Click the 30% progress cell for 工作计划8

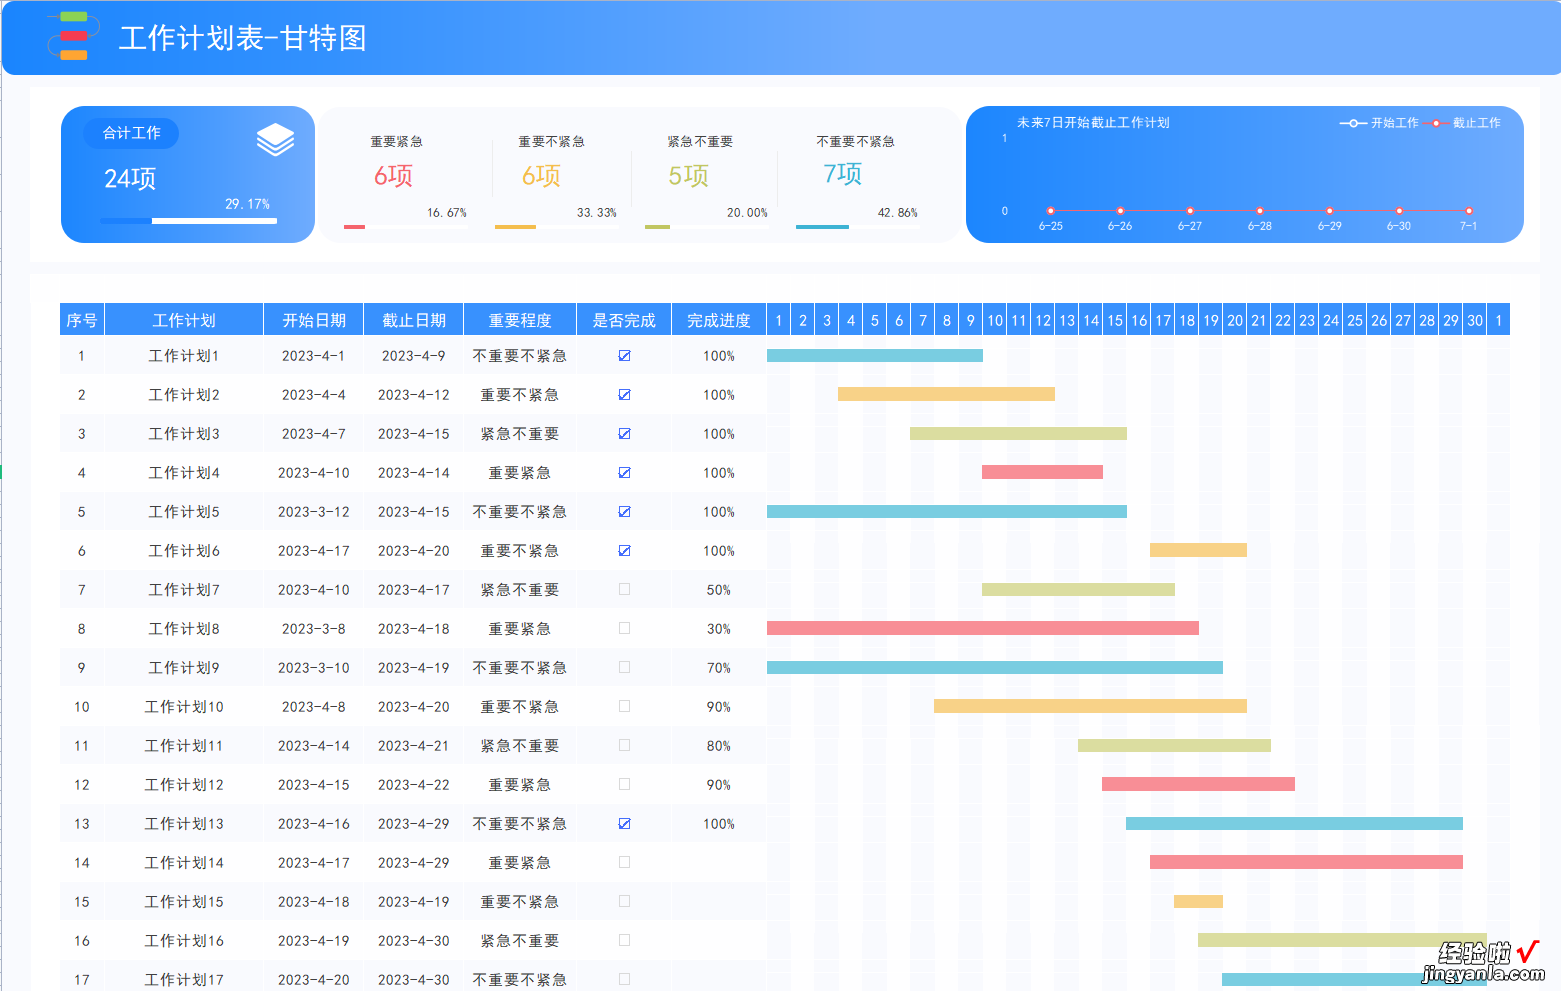719,629
